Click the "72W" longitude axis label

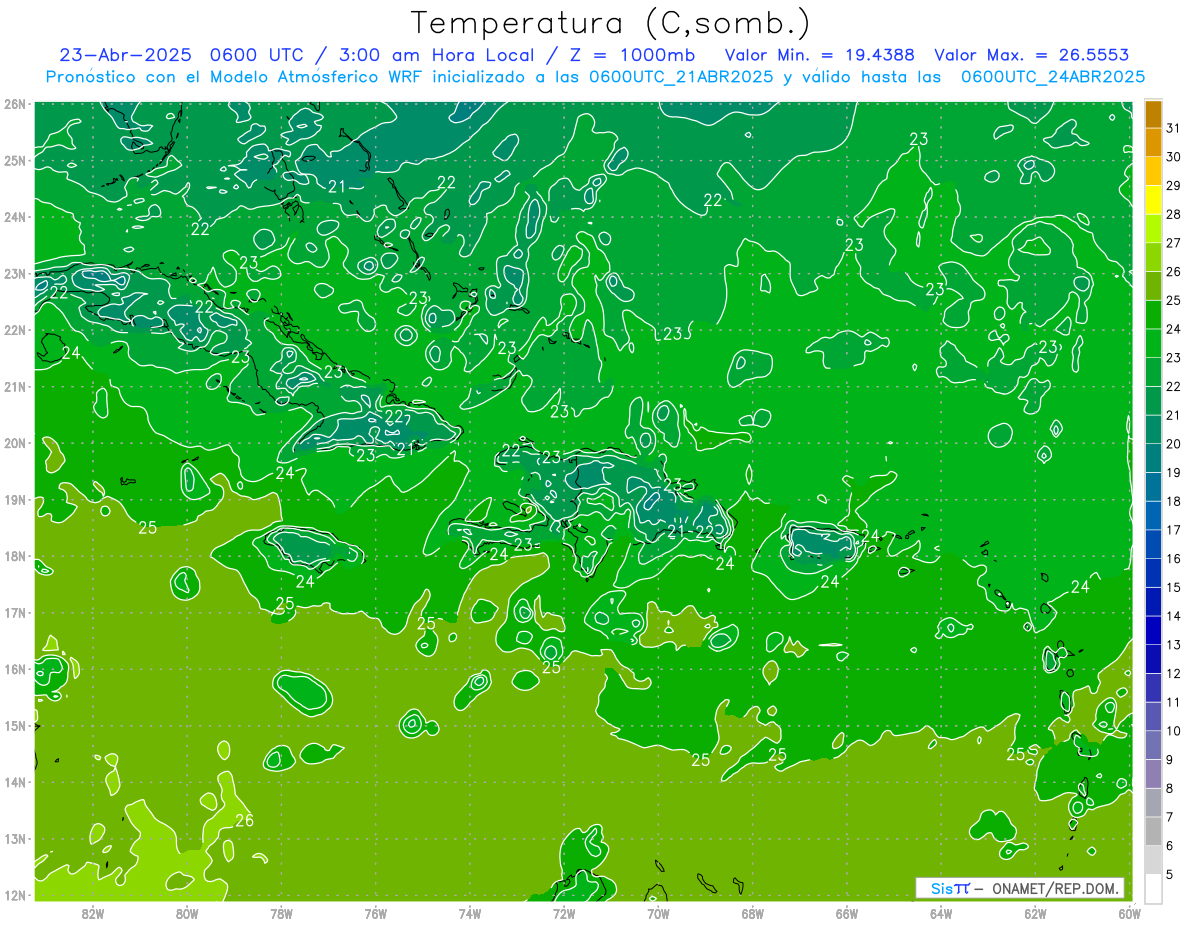point(564,913)
